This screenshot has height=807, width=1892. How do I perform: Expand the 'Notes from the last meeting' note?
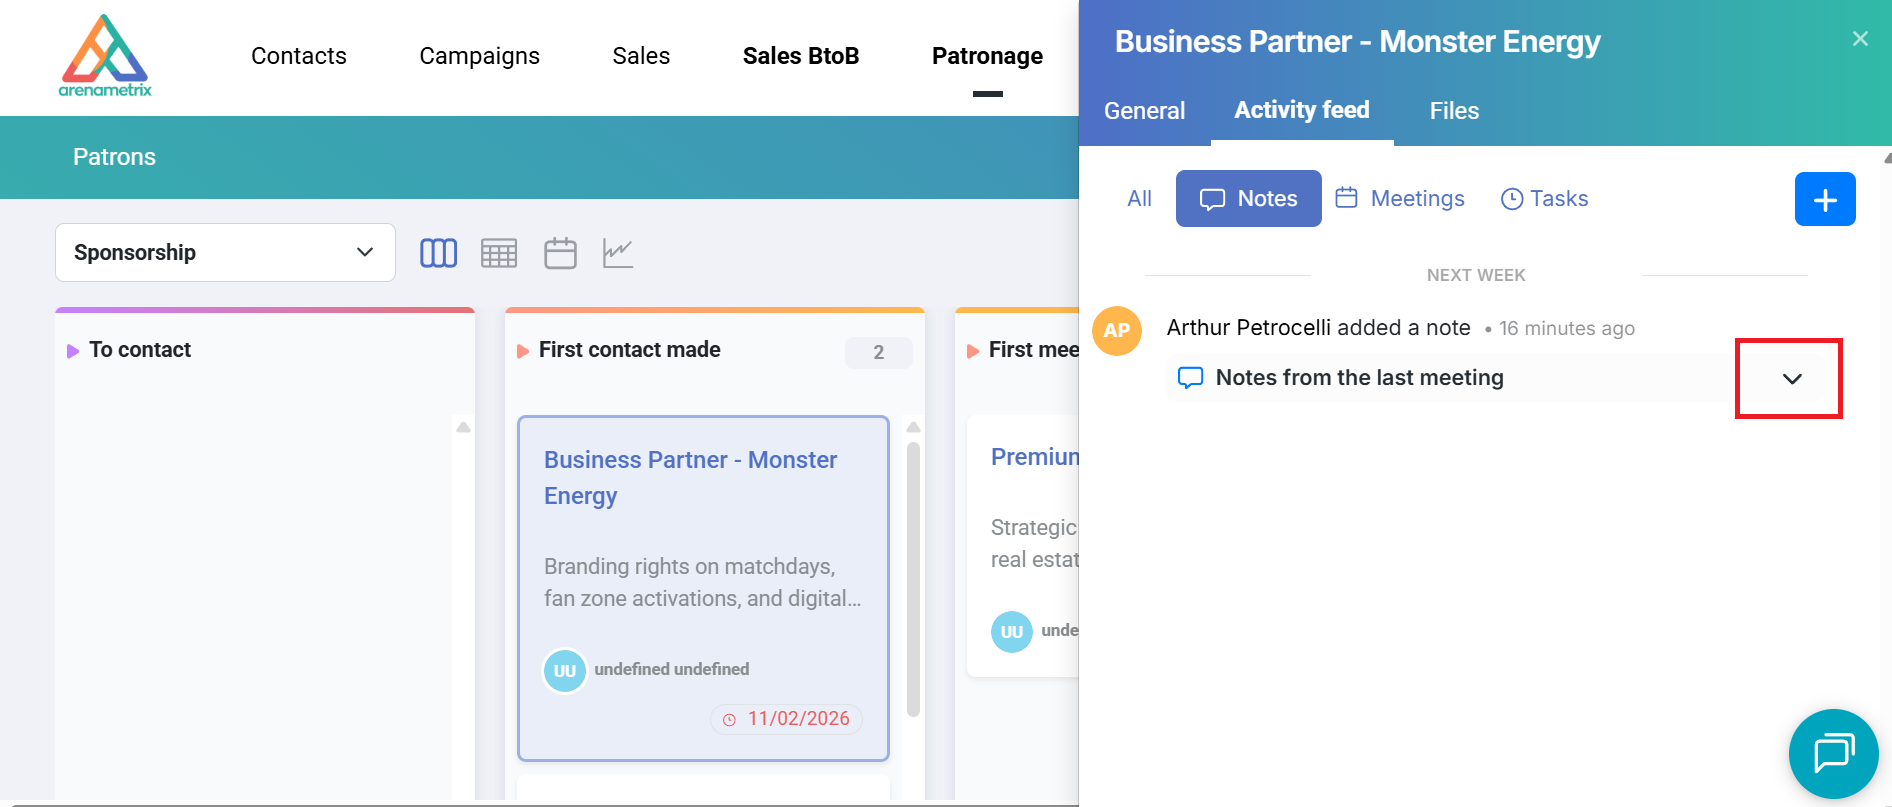[1791, 379]
